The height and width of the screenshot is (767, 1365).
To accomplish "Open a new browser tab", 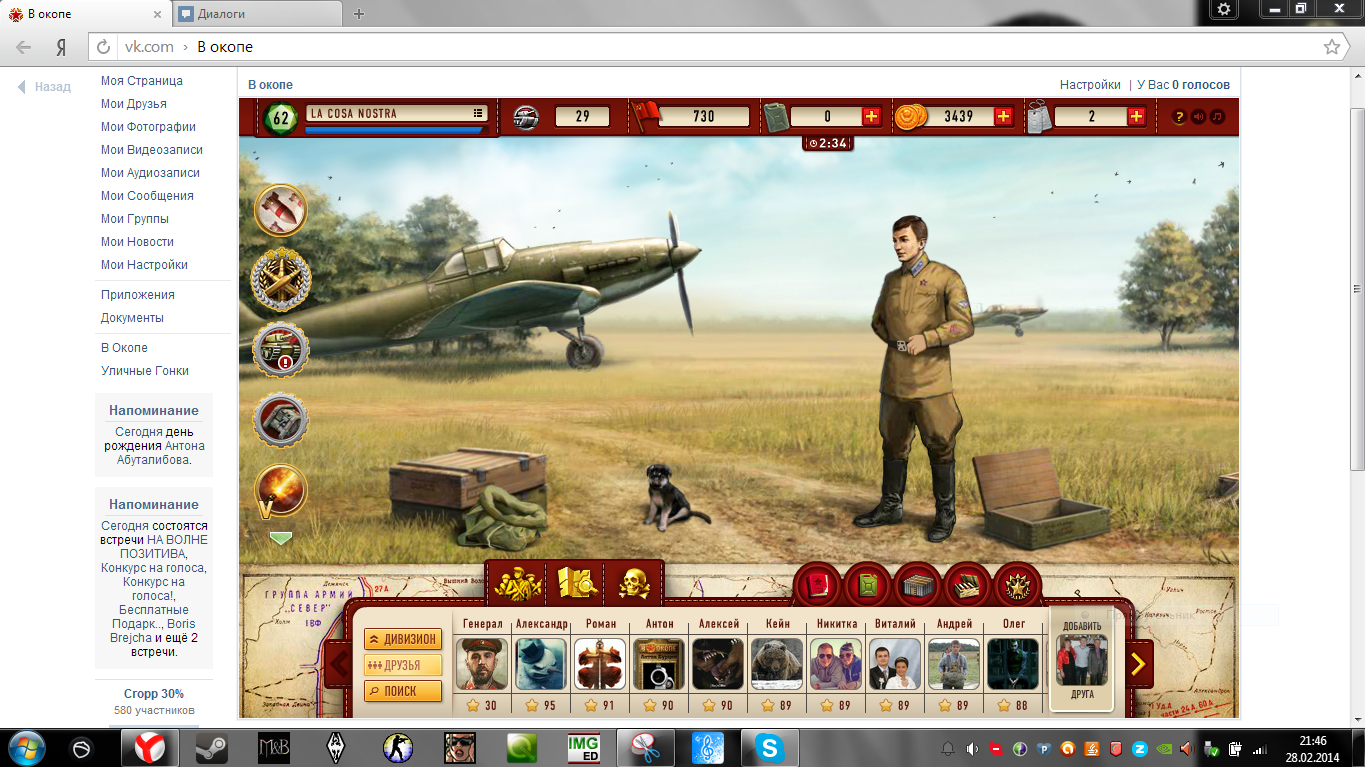I will (x=359, y=14).
